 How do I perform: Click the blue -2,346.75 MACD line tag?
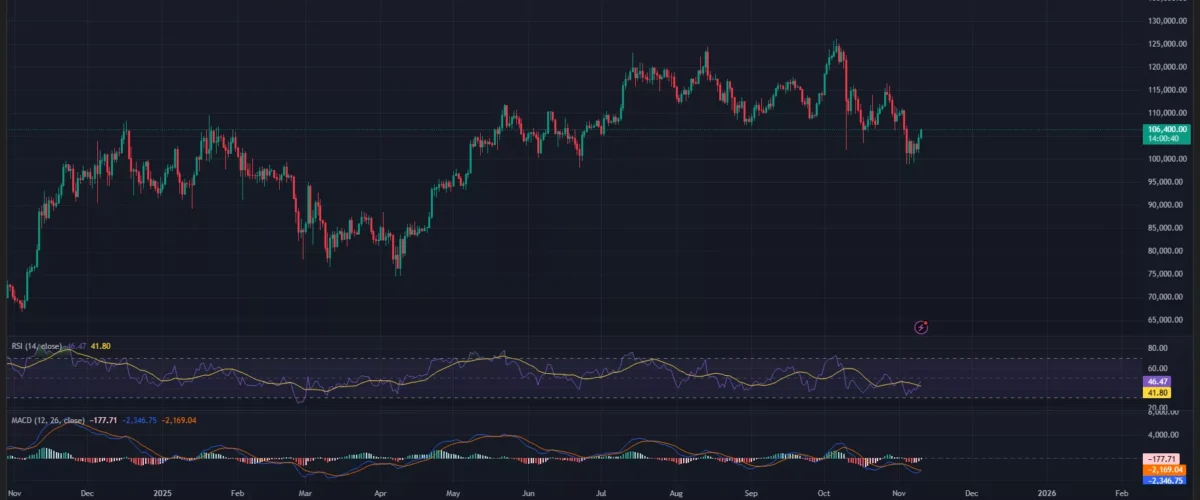click(1164, 481)
